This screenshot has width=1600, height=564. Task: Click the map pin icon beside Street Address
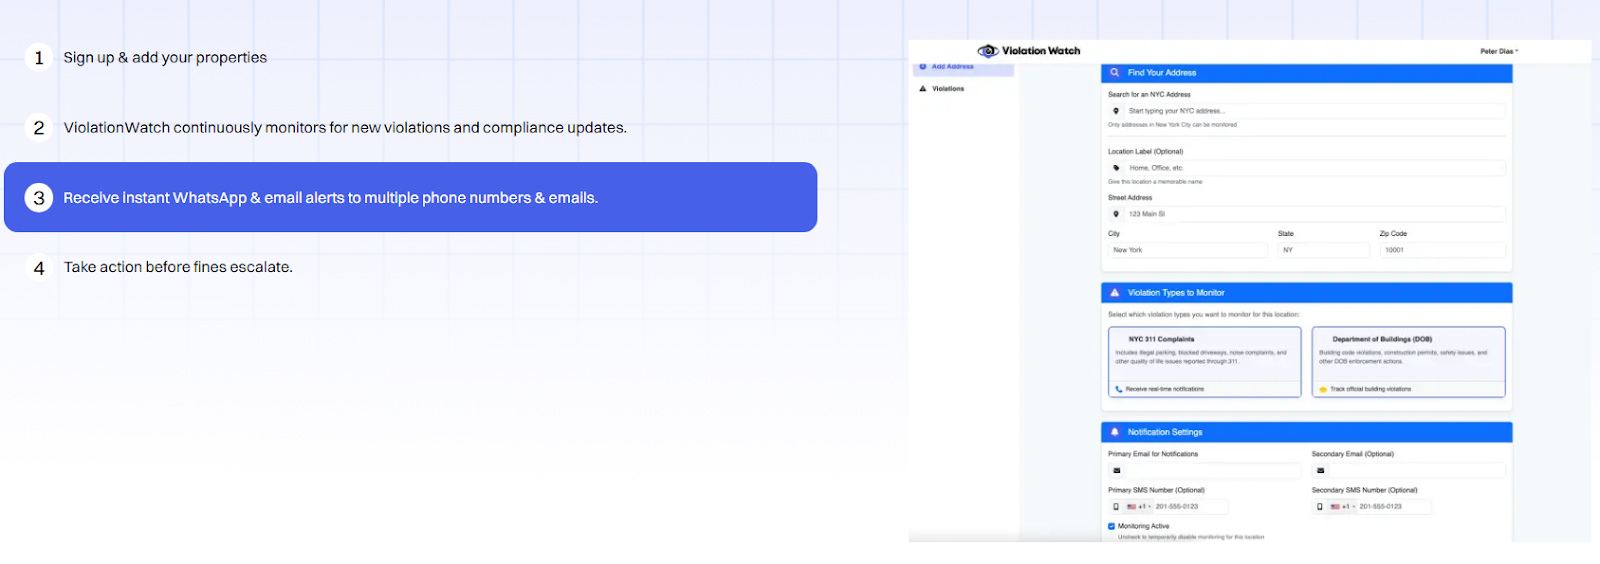[1116, 214]
